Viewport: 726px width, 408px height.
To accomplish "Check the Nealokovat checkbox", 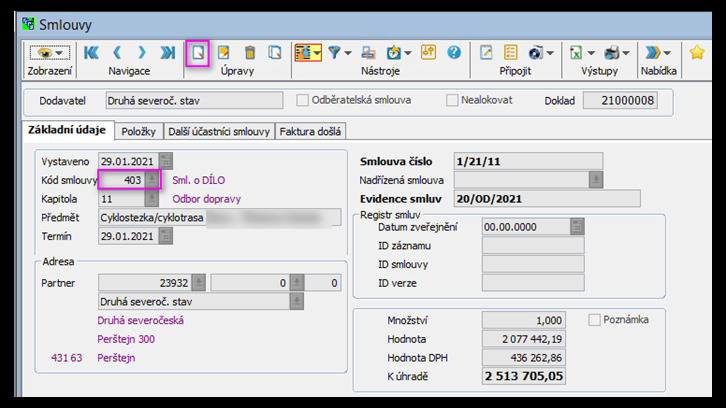I will (452, 100).
